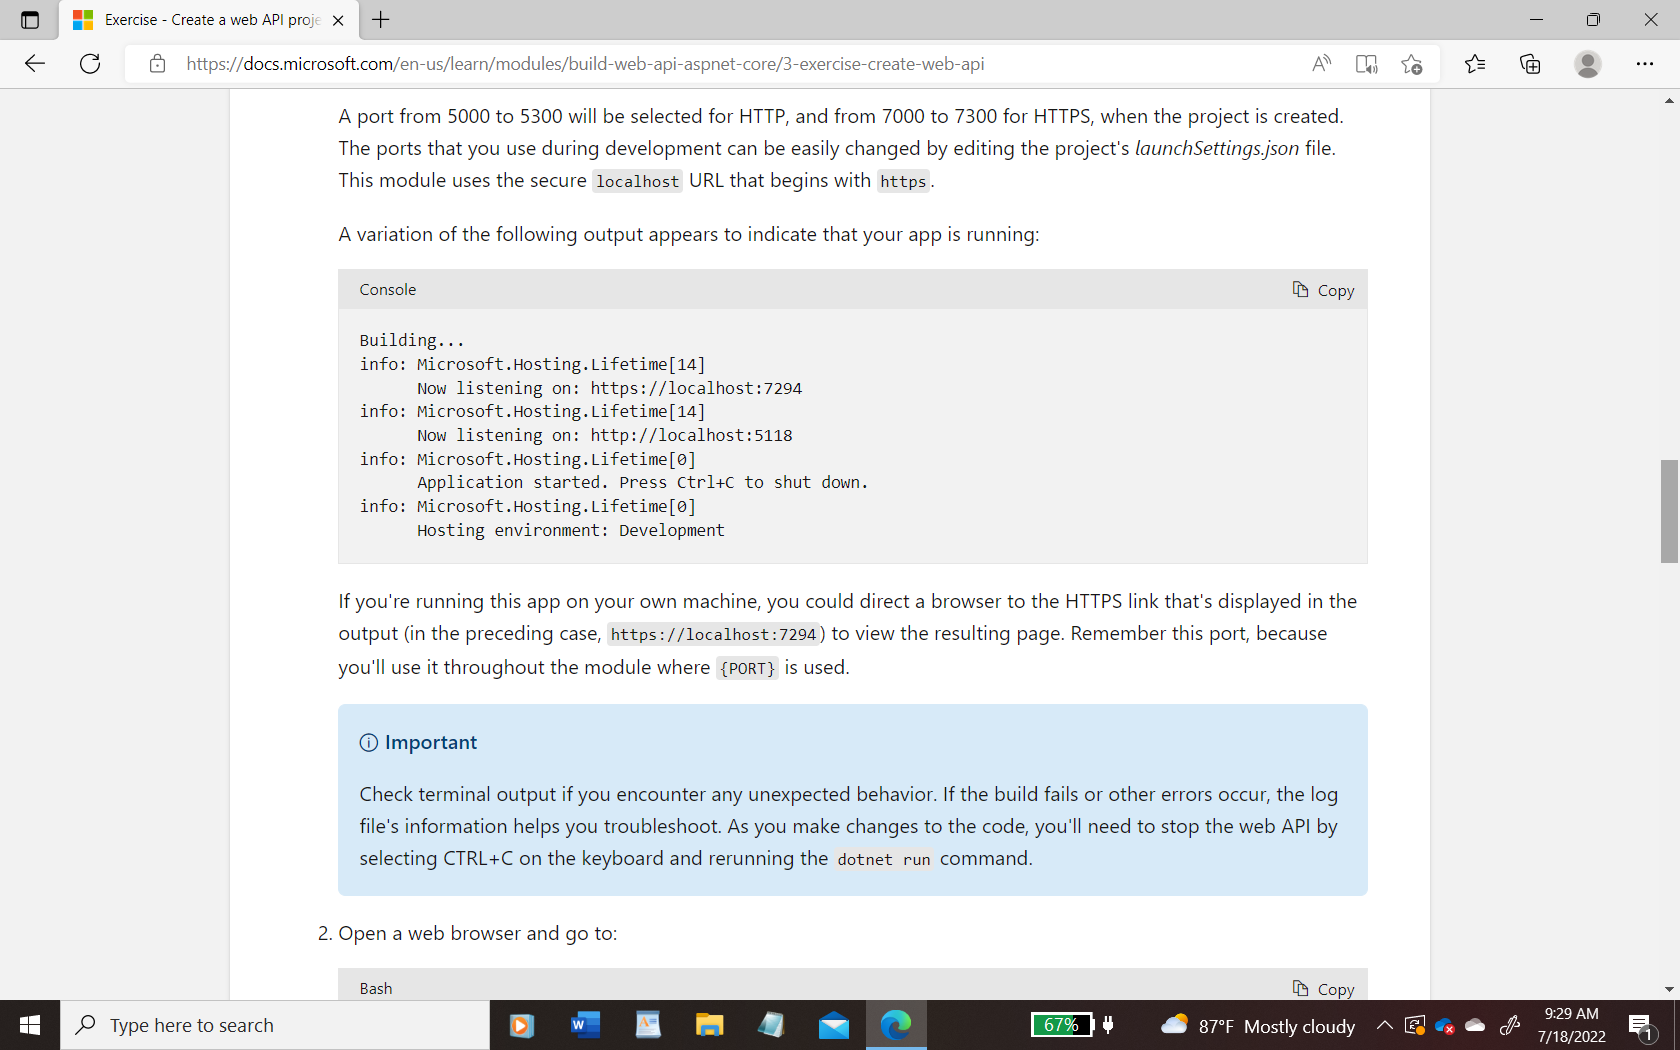Open Collections panel
Image resolution: width=1680 pixels, height=1050 pixels.
[1530, 64]
